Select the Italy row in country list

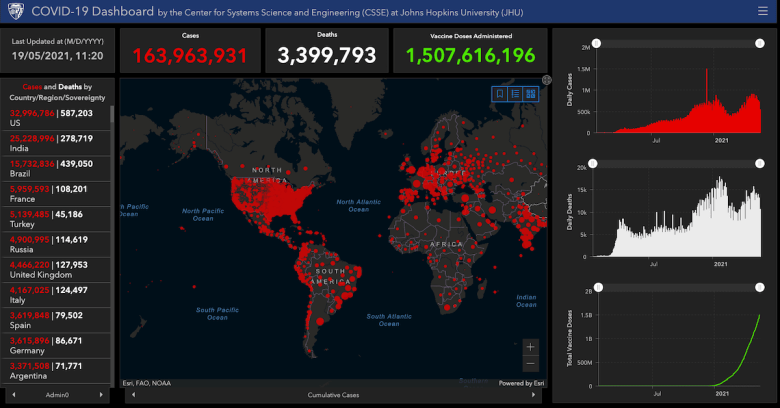pos(55,295)
